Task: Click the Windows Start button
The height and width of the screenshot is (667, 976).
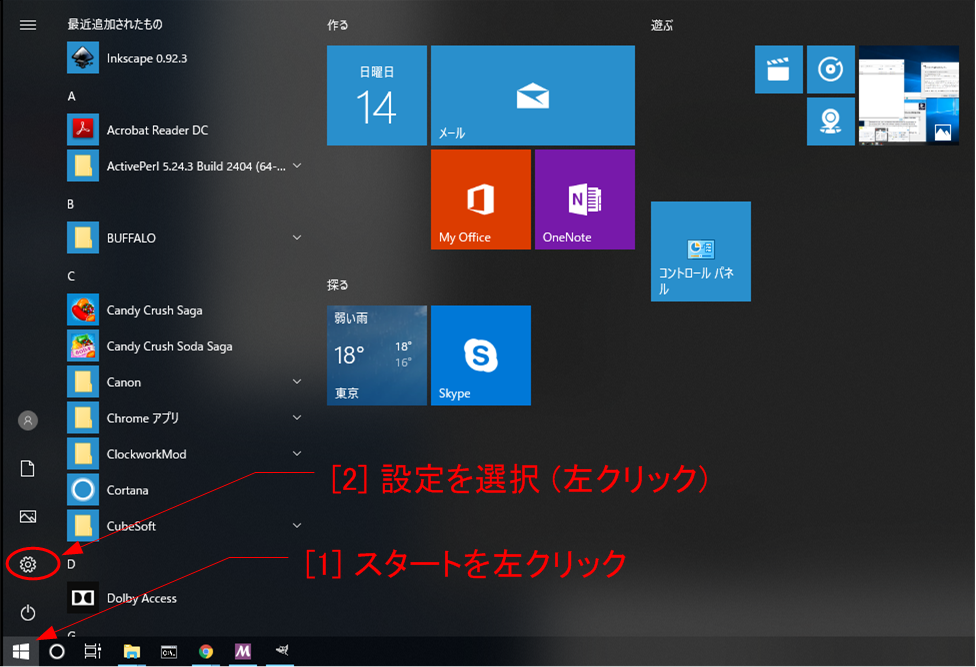Action: click(21, 651)
